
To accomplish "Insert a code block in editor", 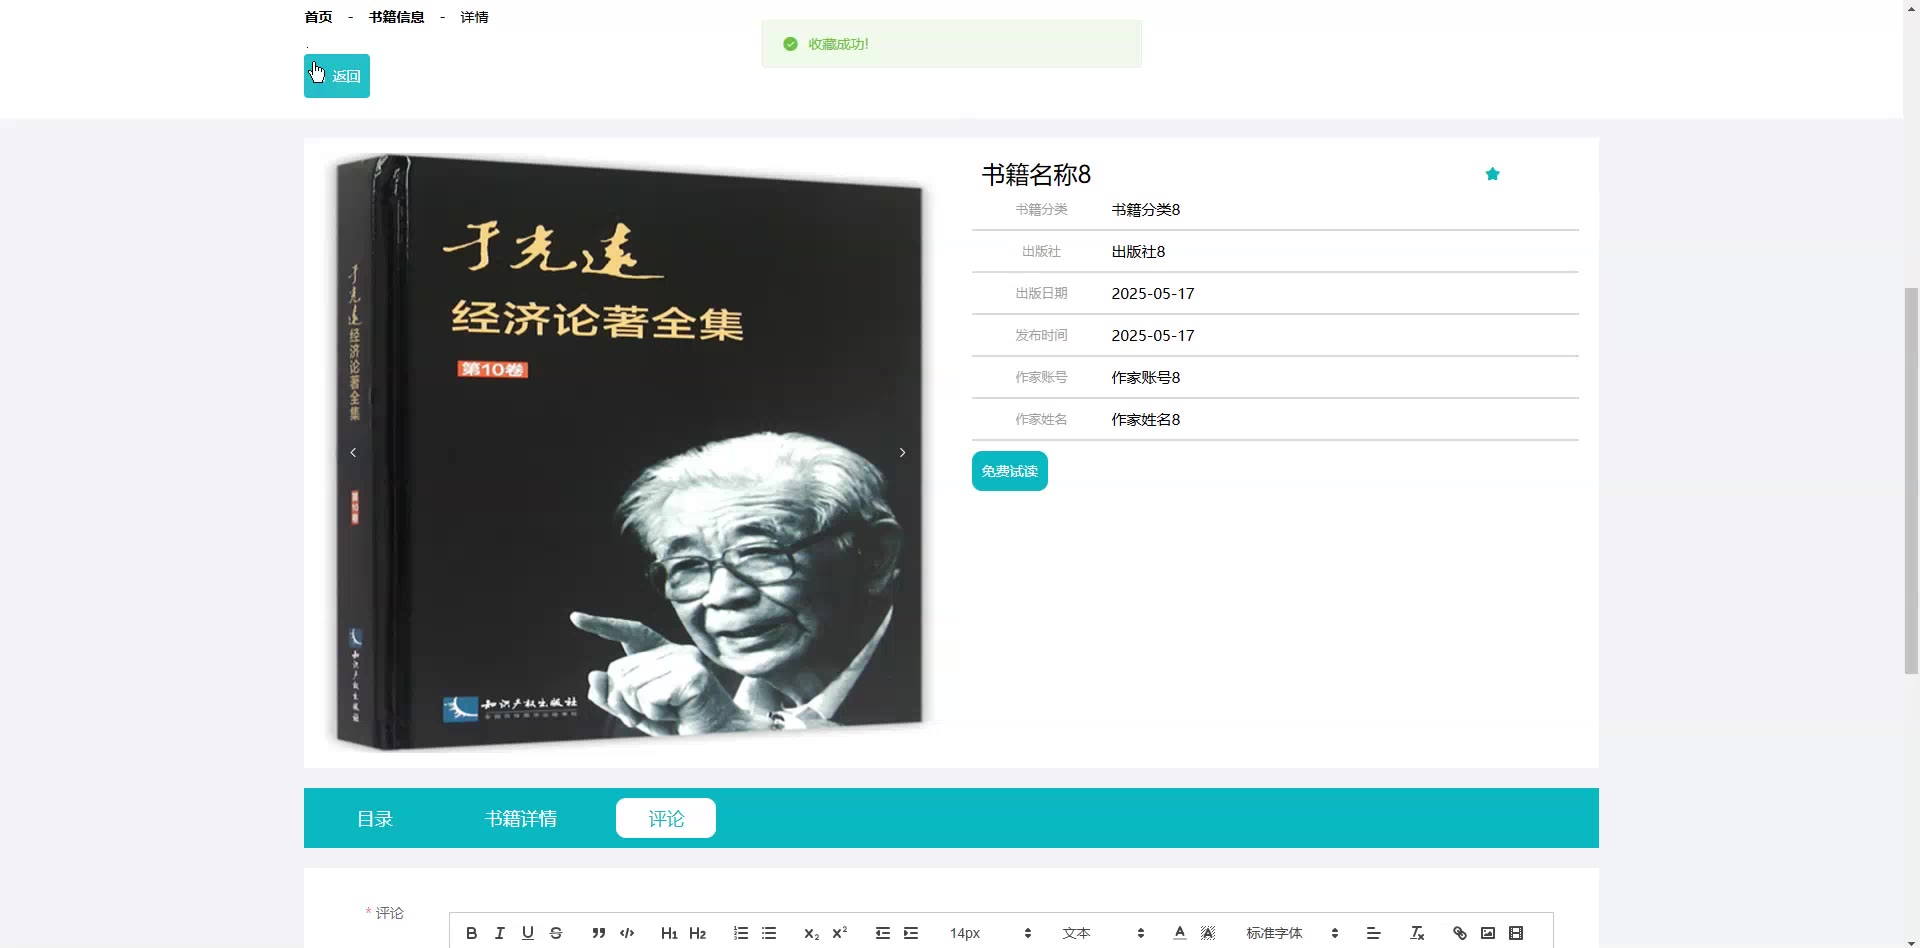I will click(x=627, y=933).
